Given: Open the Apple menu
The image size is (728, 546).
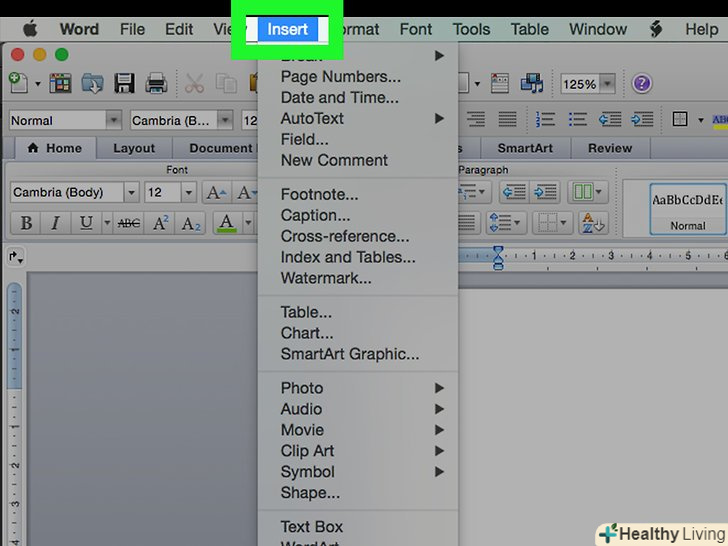Looking at the screenshot, I should click(x=30, y=29).
